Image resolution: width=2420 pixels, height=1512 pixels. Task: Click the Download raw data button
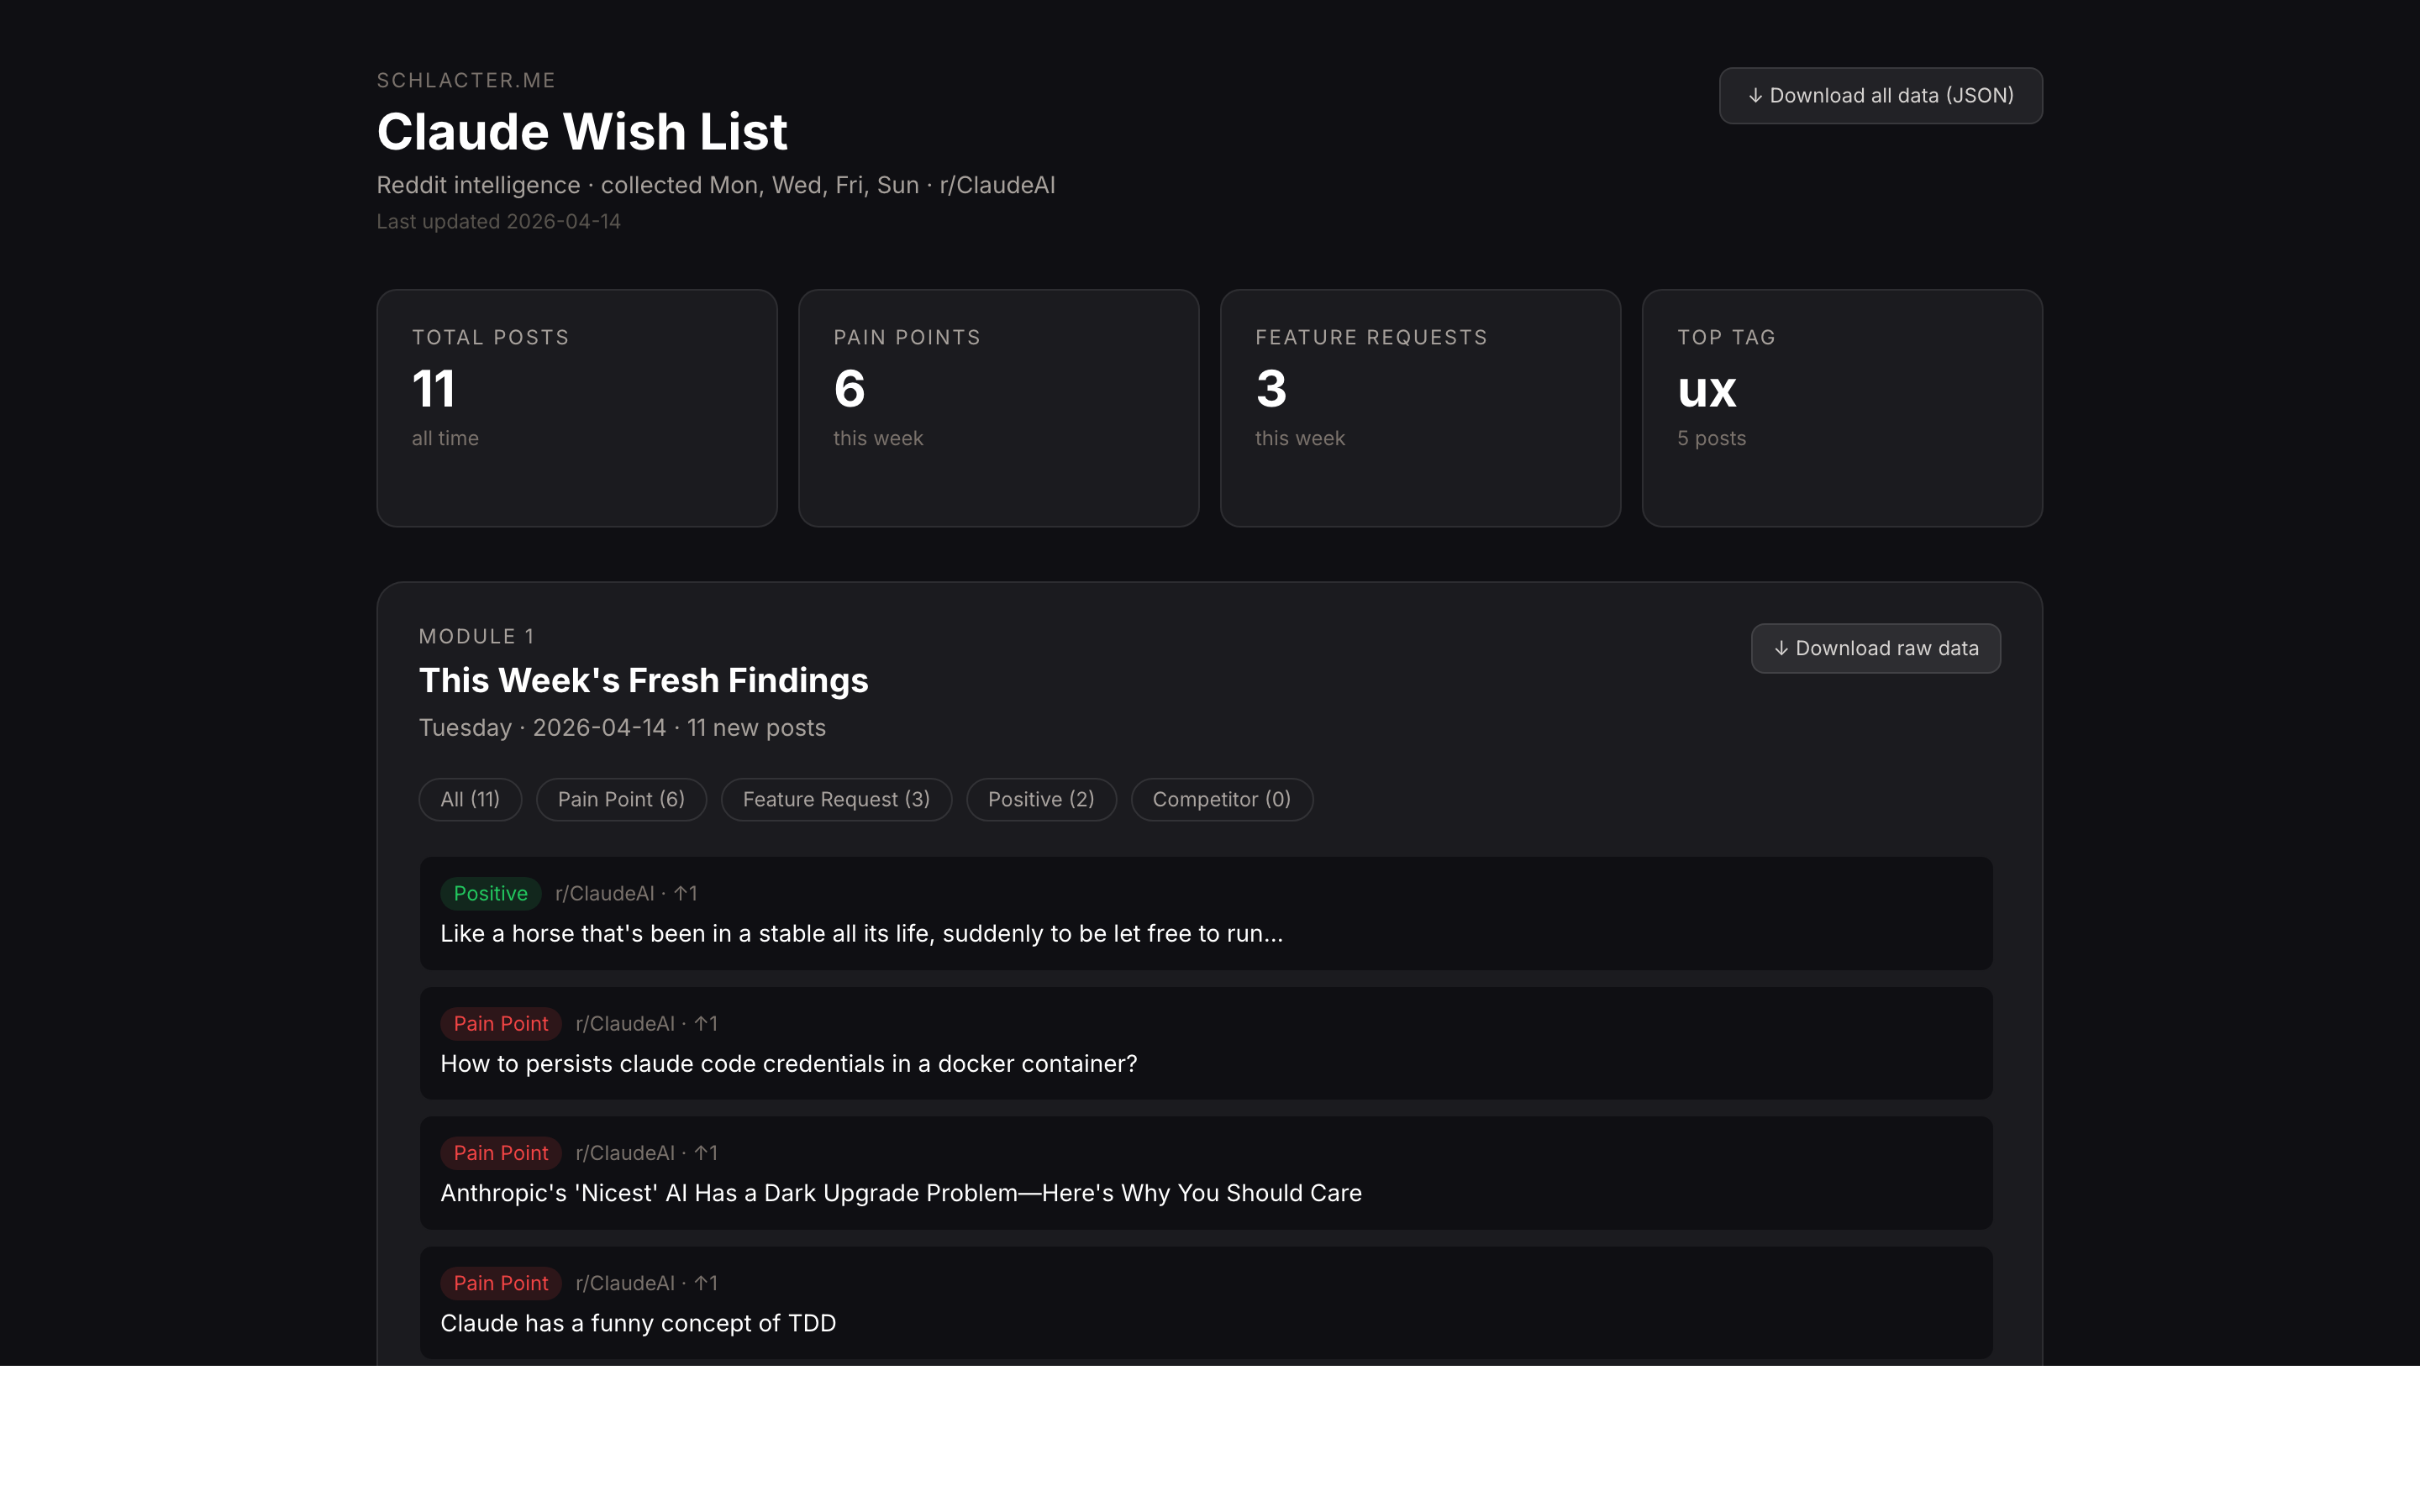tap(1875, 648)
